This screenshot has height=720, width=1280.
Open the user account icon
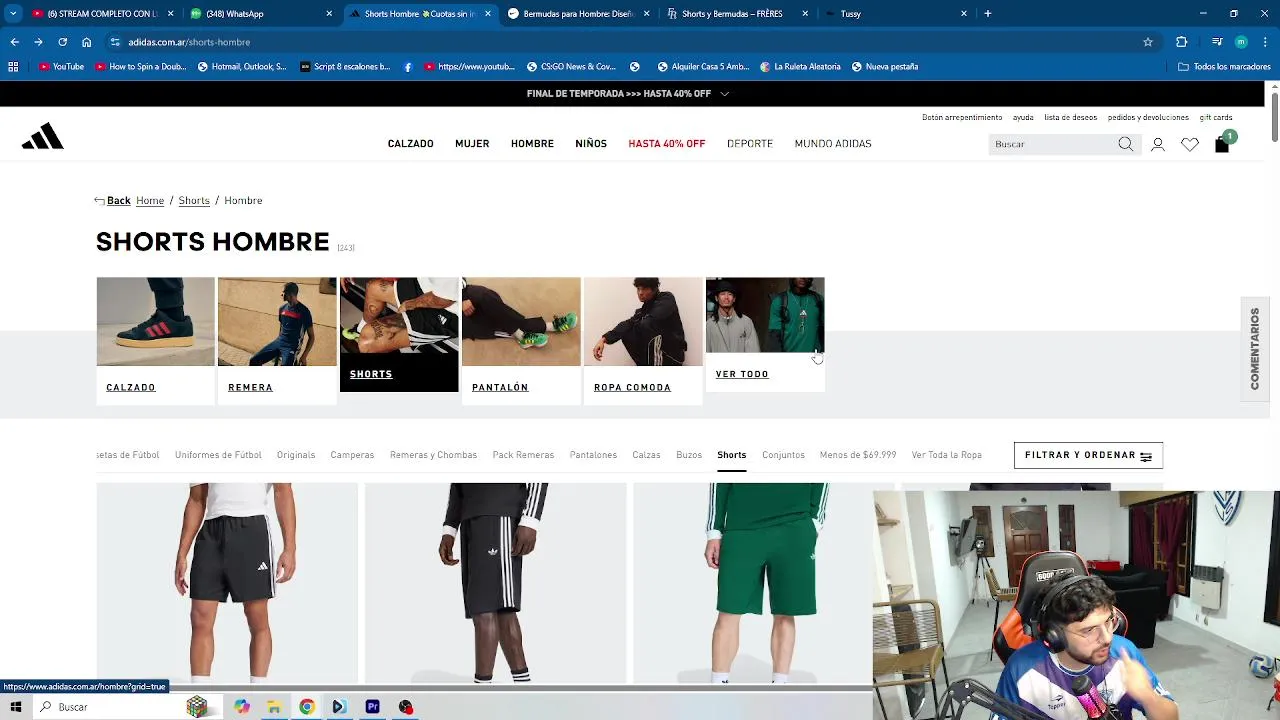pyautogui.click(x=1158, y=144)
